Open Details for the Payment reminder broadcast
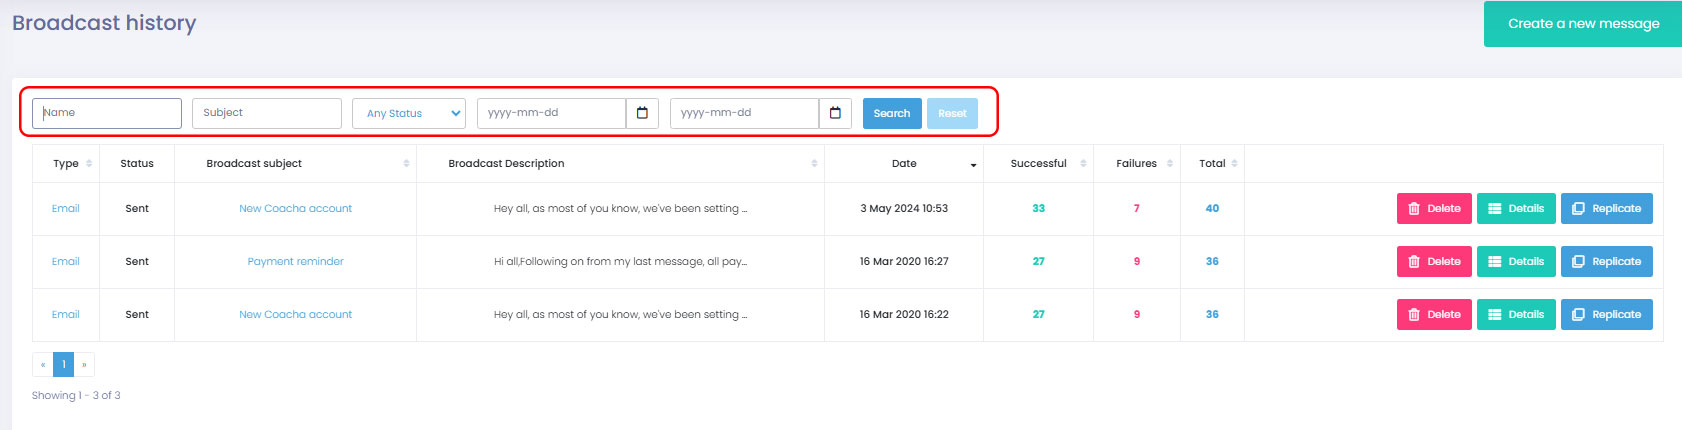 [x=1515, y=262]
